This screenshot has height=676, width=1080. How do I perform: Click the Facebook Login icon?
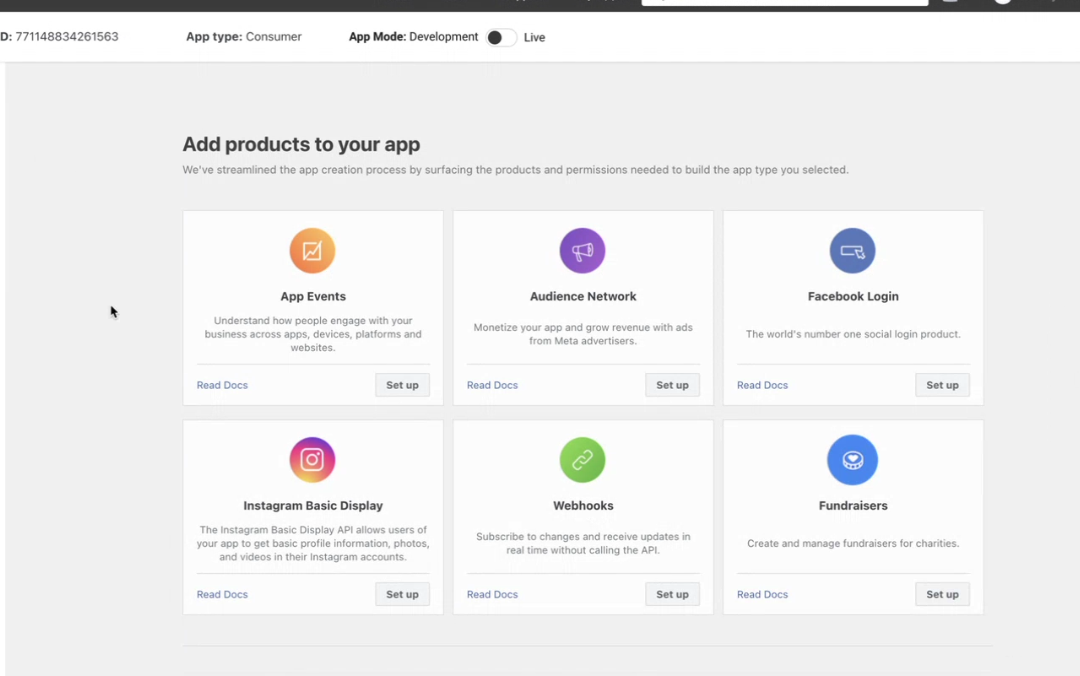click(852, 251)
